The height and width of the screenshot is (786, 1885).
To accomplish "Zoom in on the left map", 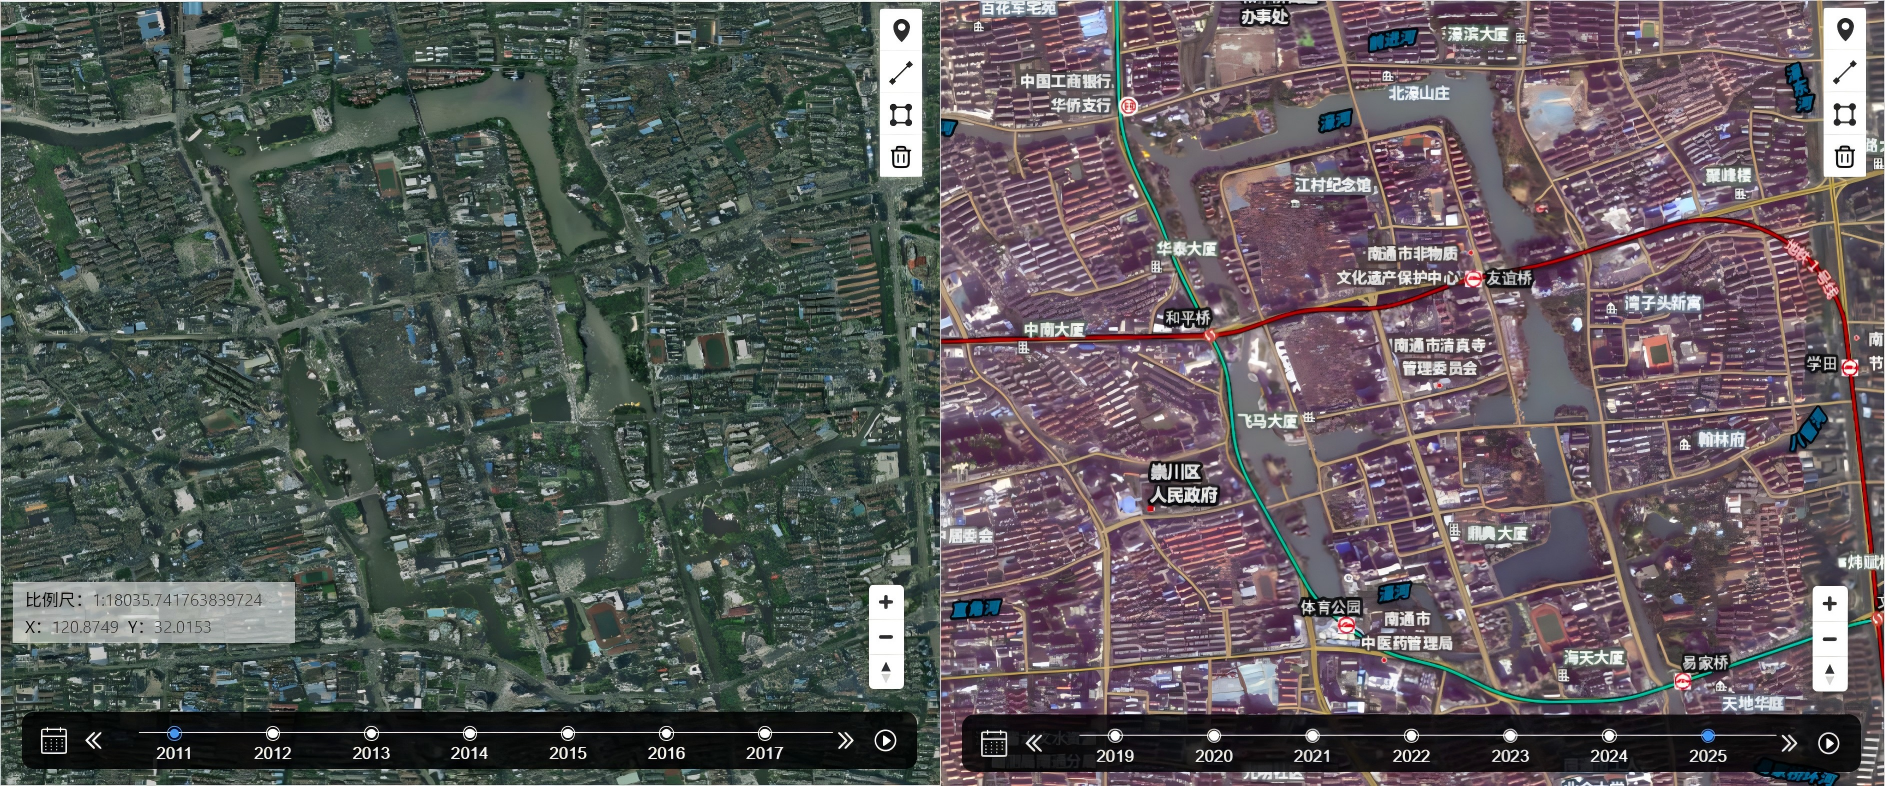I will [886, 602].
